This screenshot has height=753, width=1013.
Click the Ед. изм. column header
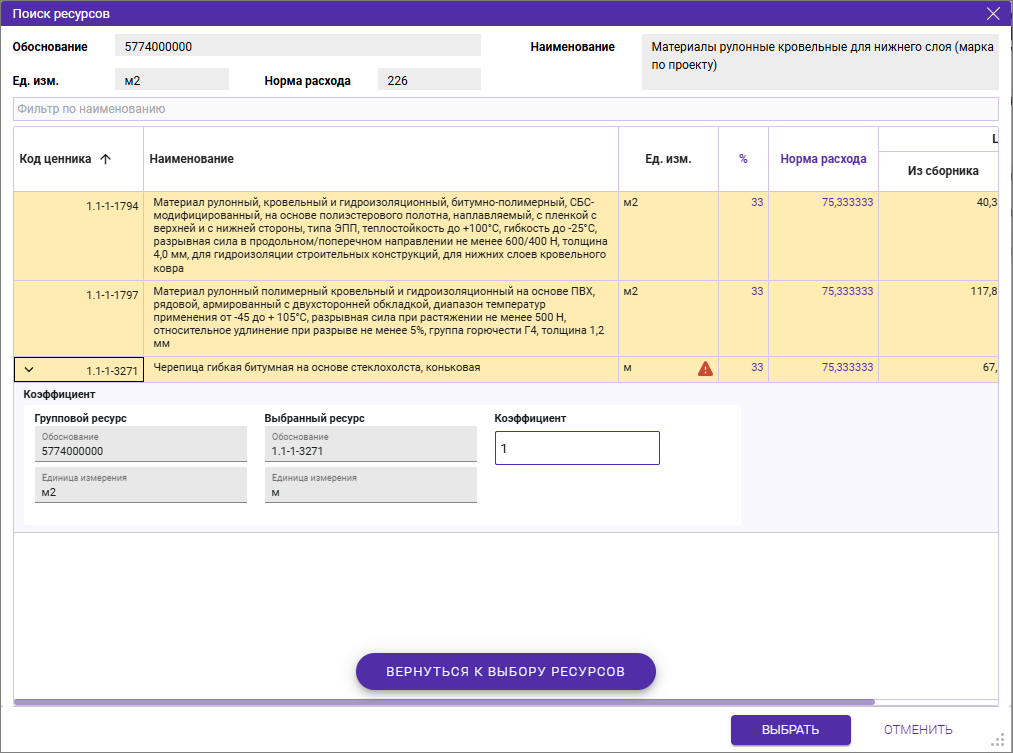click(667, 159)
